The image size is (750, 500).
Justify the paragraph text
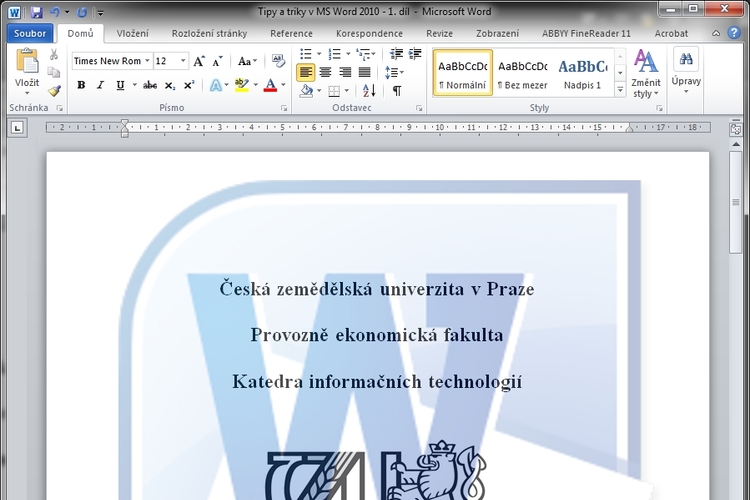tap(364, 72)
